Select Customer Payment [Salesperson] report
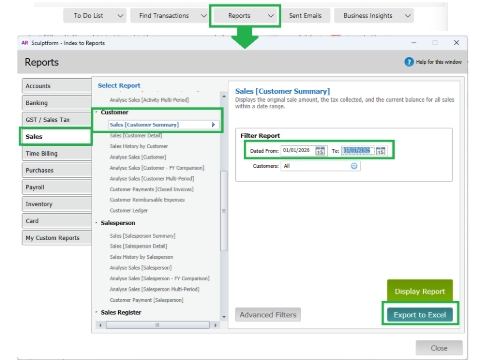The image size is (480, 360). [x=146, y=300]
